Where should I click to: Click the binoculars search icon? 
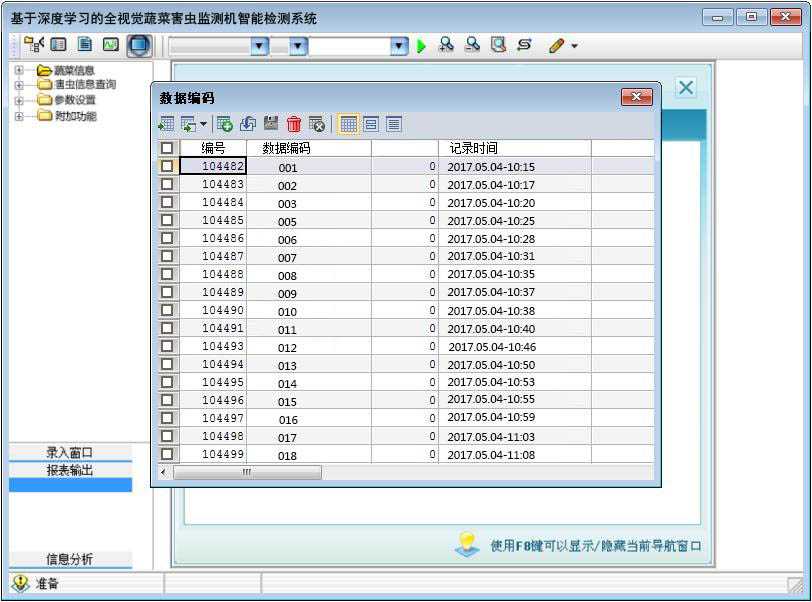[x=447, y=46]
